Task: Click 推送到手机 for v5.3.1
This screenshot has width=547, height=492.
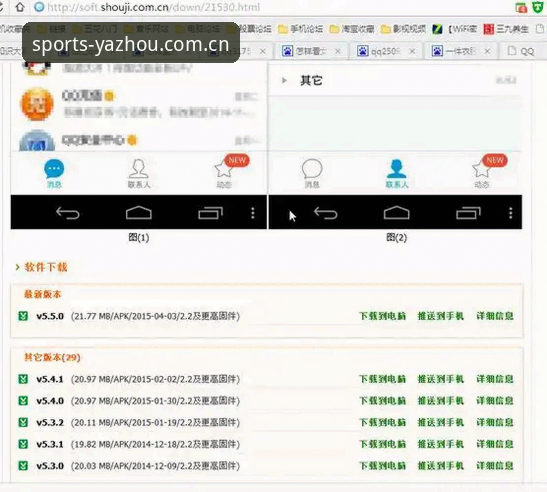Action: click(x=441, y=444)
